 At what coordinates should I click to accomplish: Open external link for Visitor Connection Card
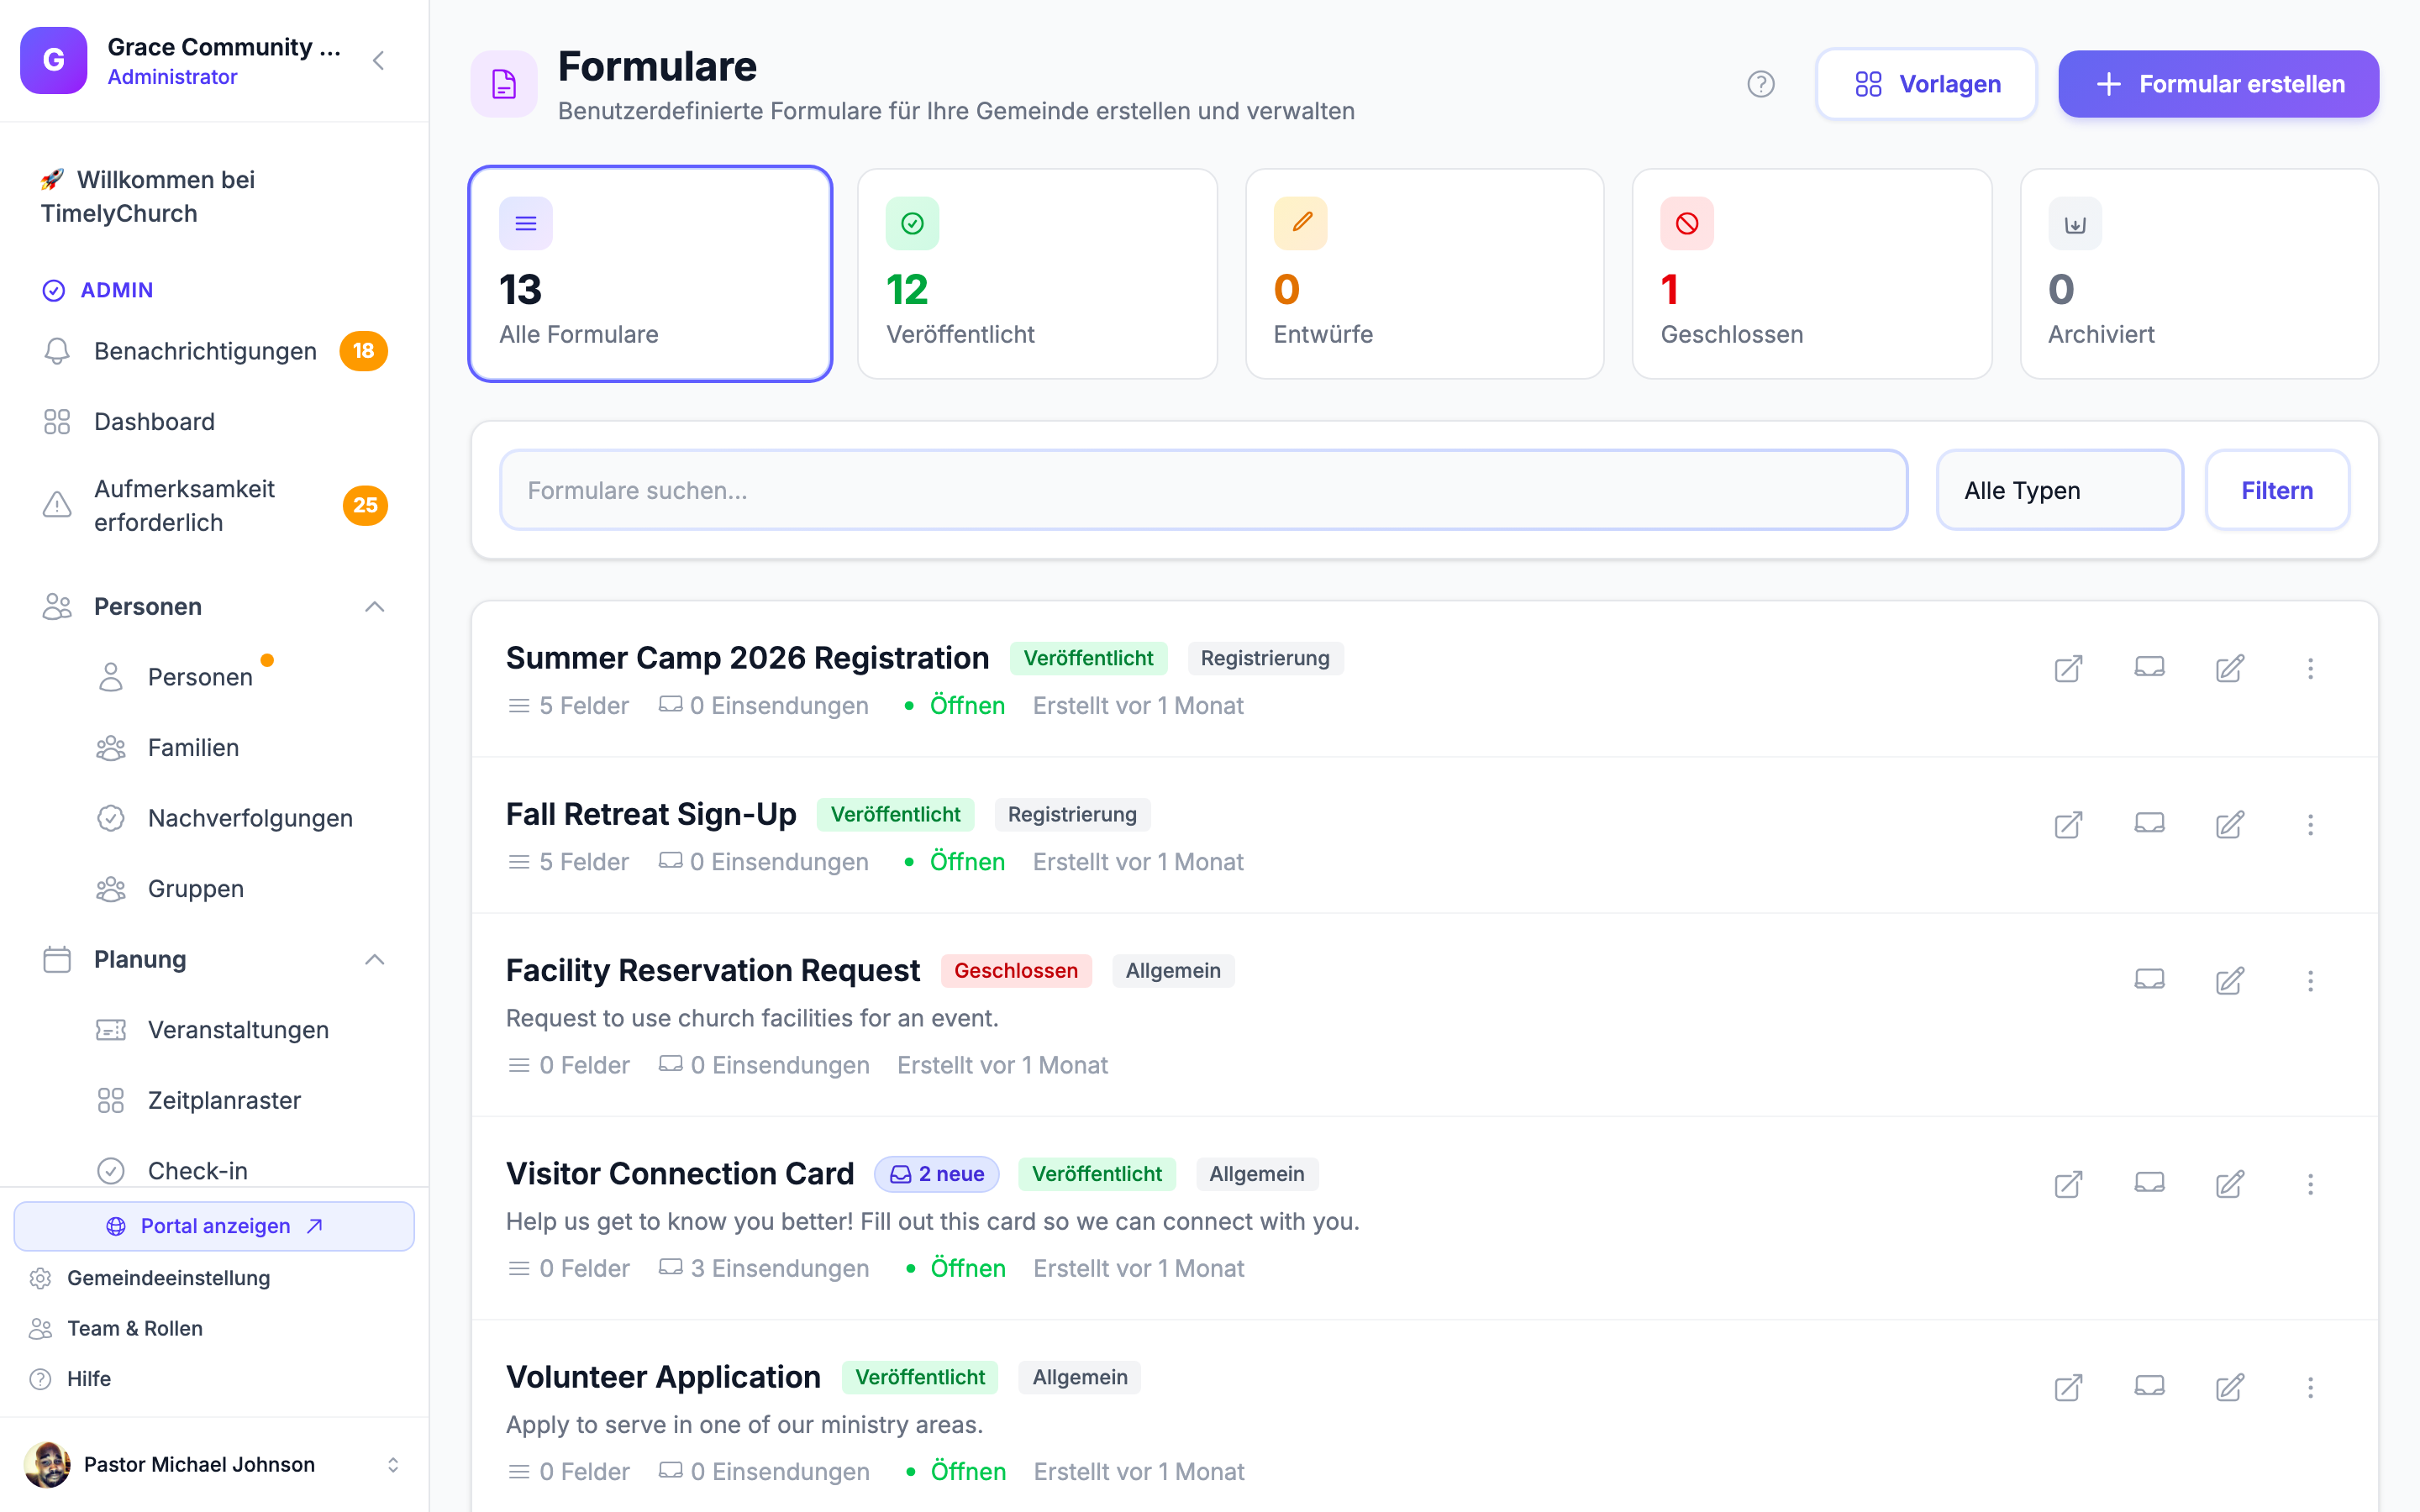[x=2068, y=1184]
